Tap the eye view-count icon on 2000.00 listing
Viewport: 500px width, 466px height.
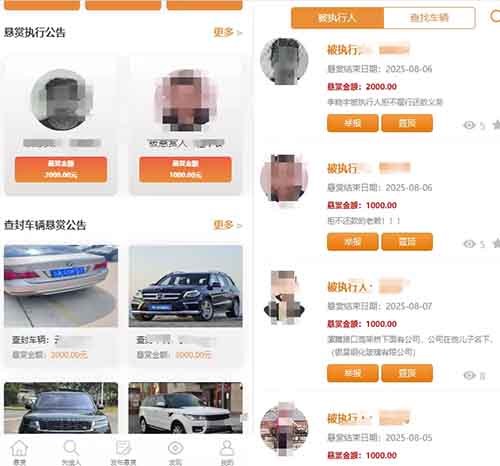(x=469, y=125)
